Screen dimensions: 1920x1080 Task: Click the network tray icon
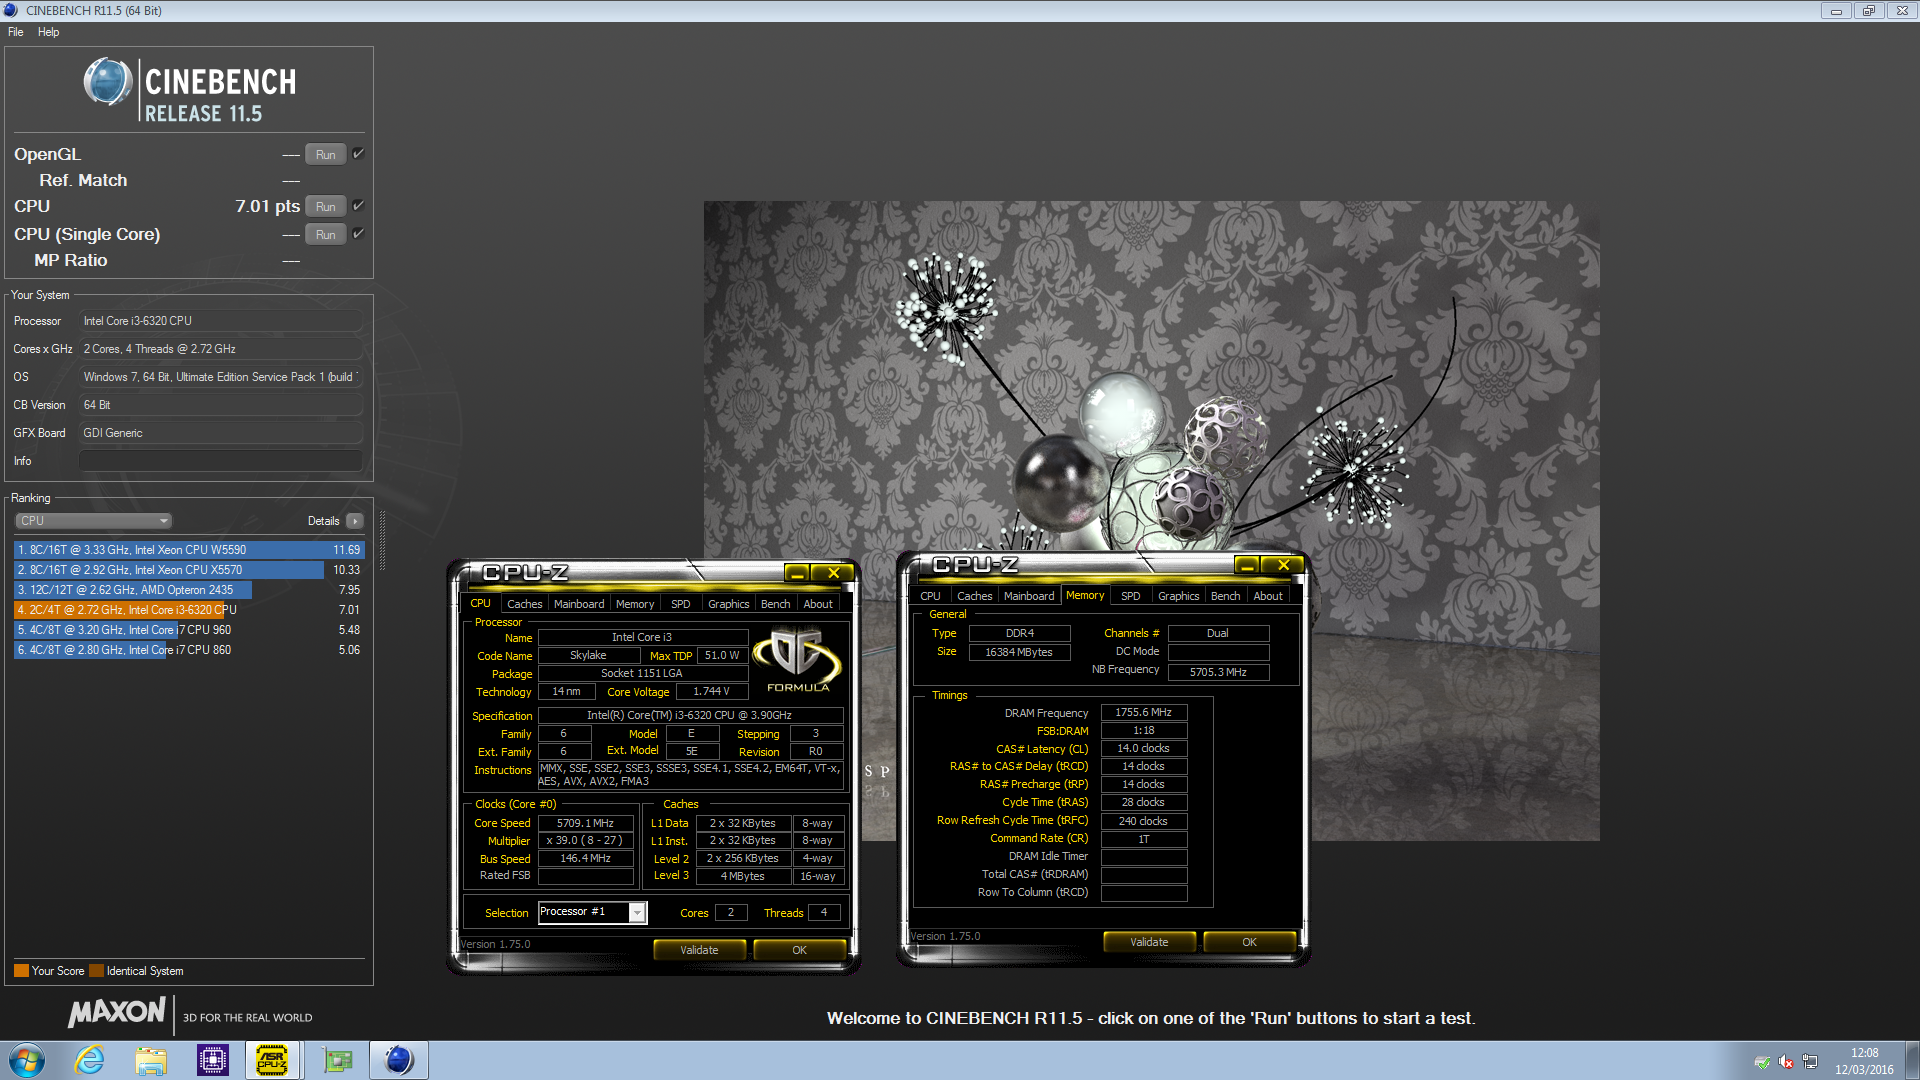pyautogui.click(x=1810, y=1062)
